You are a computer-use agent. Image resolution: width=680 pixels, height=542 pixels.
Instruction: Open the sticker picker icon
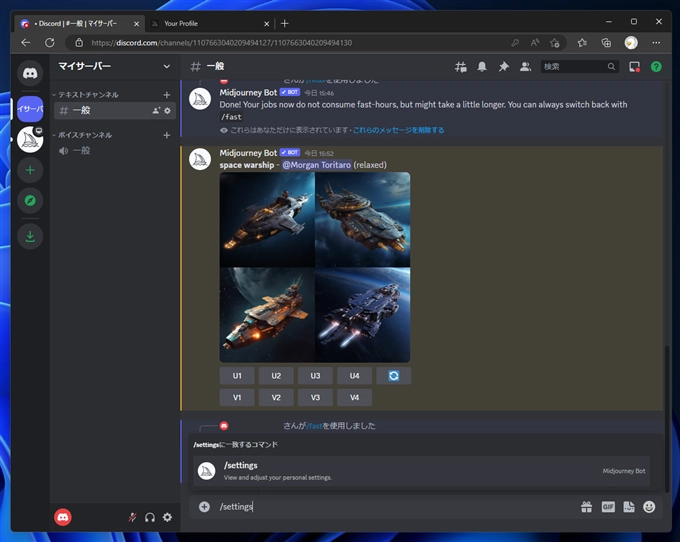click(629, 506)
